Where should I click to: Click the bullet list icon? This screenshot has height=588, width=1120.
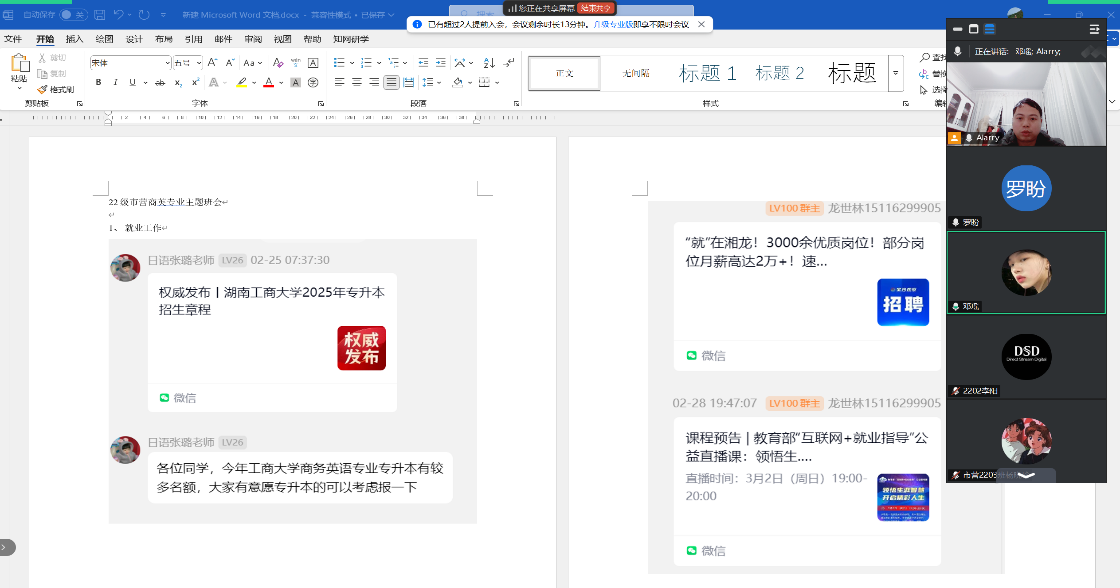click(x=340, y=63)
